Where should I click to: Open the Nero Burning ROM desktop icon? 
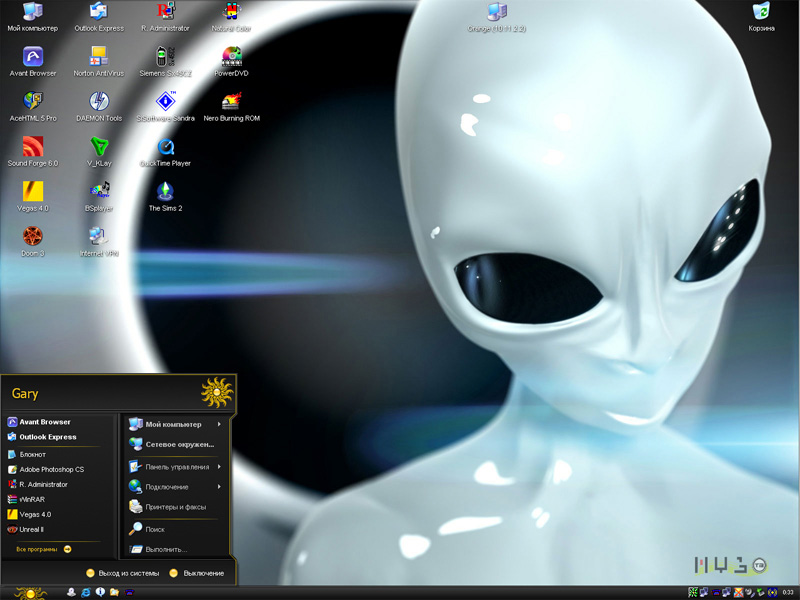pyautogui.click(x=232, y=102)
